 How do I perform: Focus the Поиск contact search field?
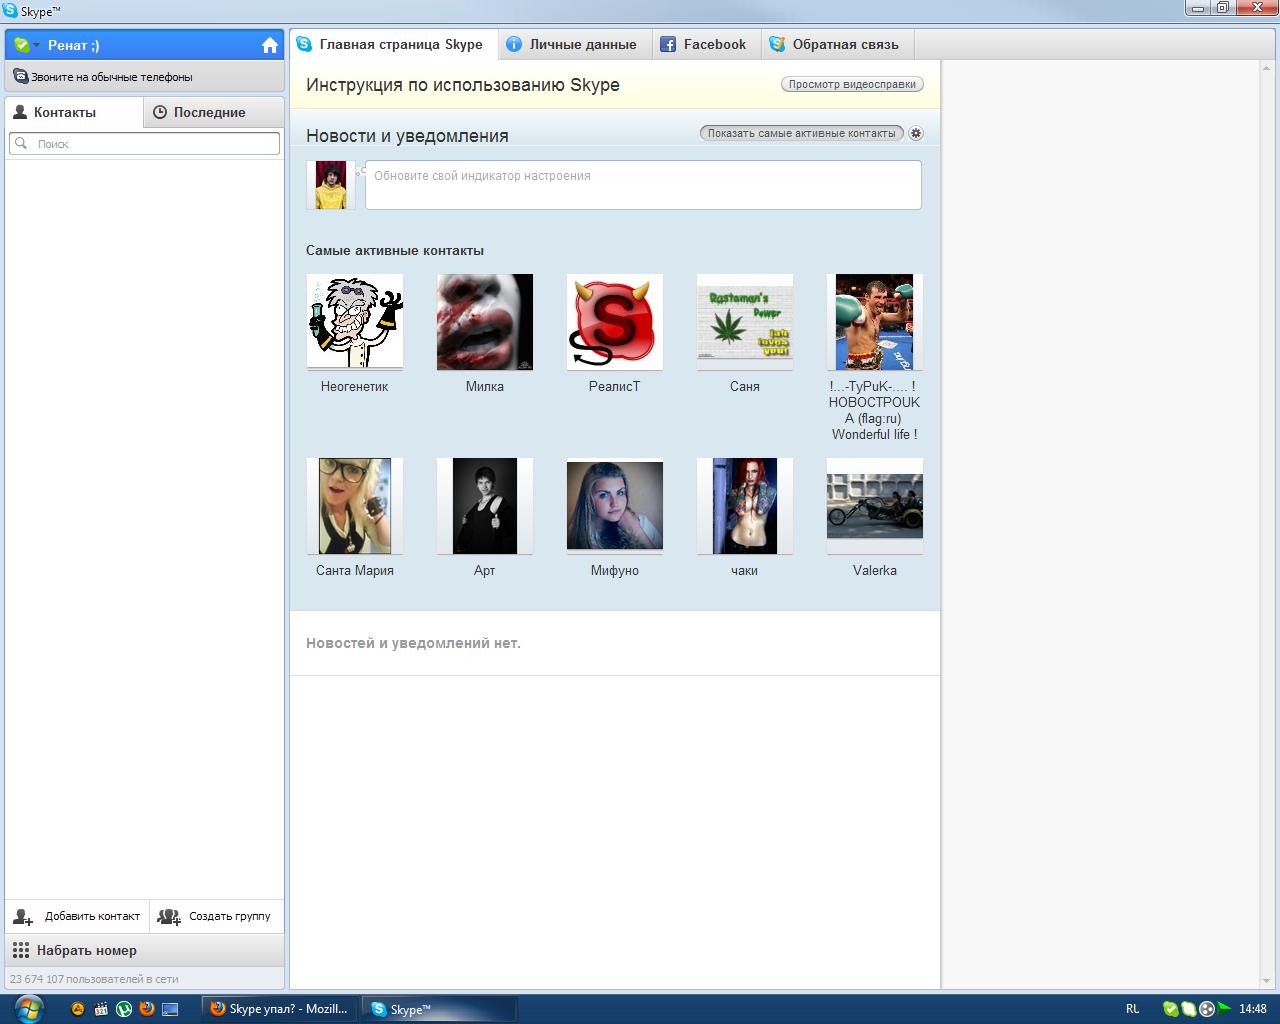coord(144,144)
